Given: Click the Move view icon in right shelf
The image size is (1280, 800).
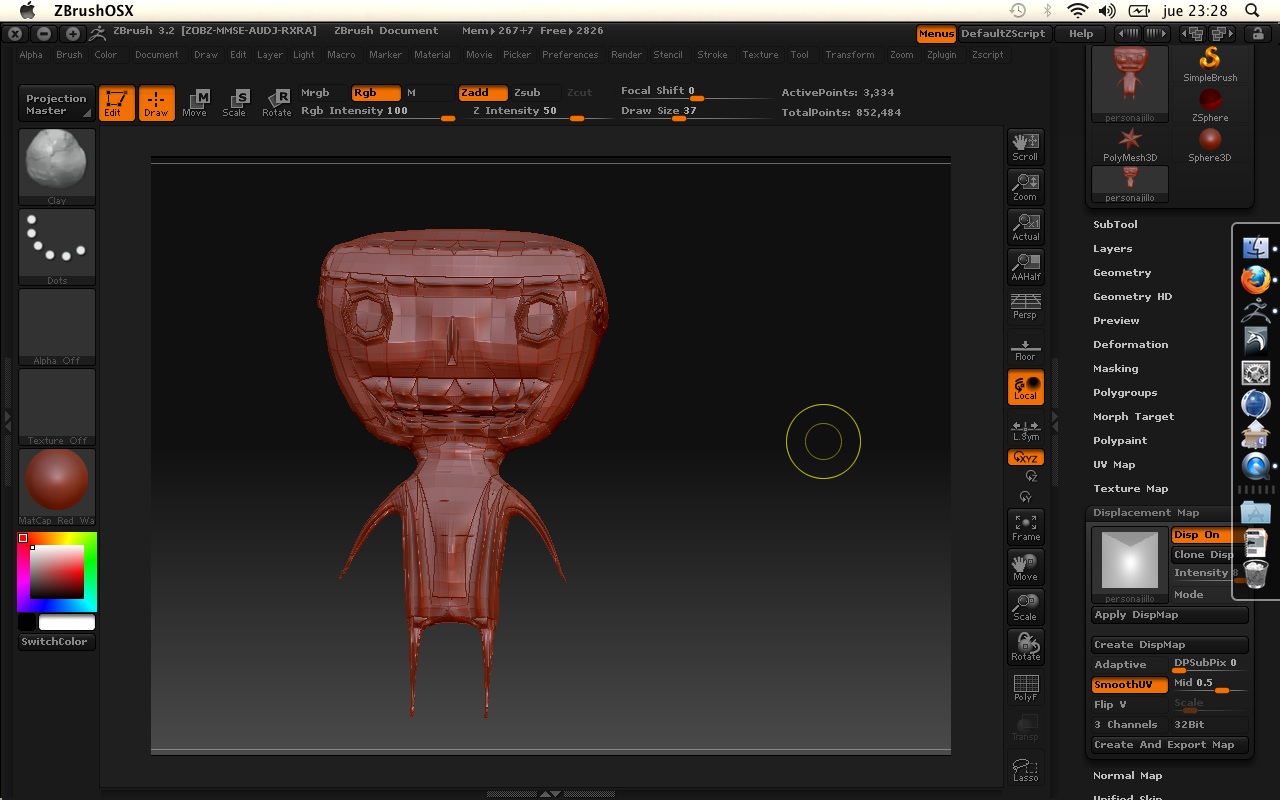Looking at the screenshot, I should click(x=1025, y=567).
